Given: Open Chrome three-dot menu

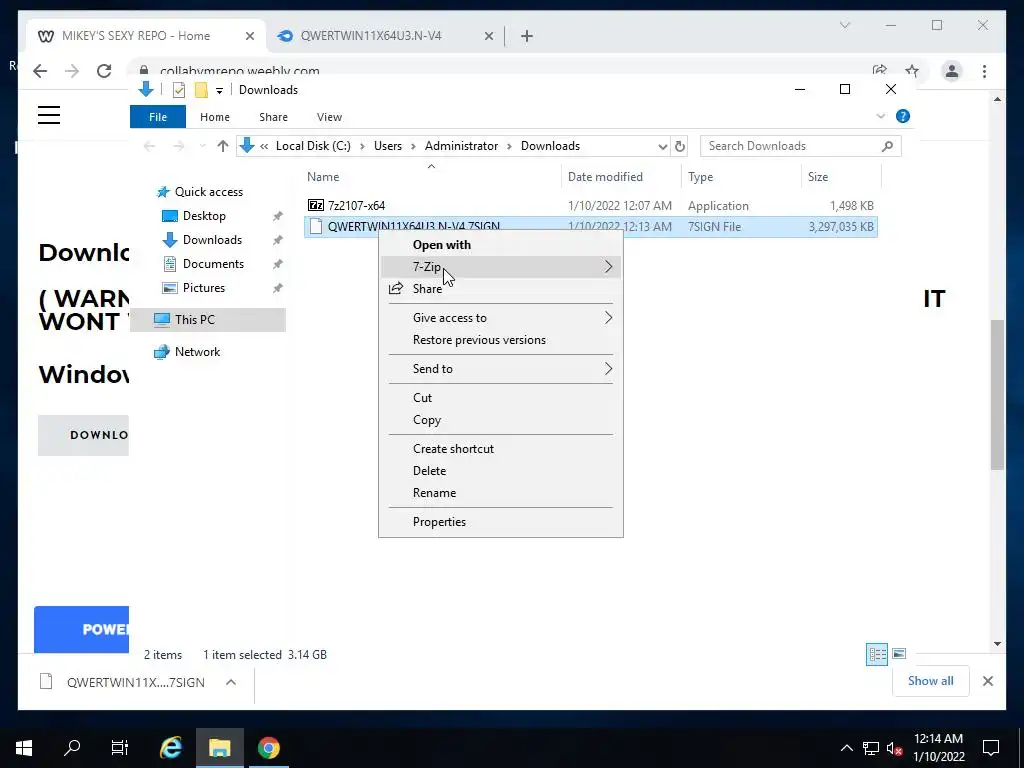Looking at the screenshot, I should click(x=984, y=71).
